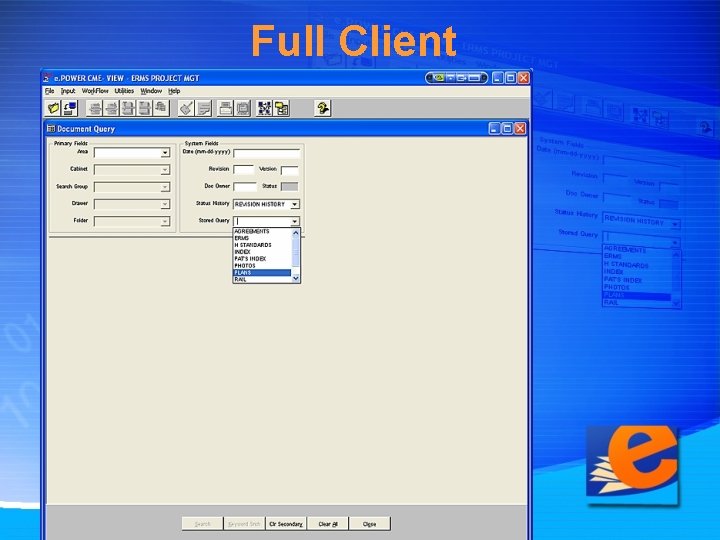Viewport: 720px width, 540px height.
Task: Click the brush clear toolbar icon
Action: (x=186, y=108)
